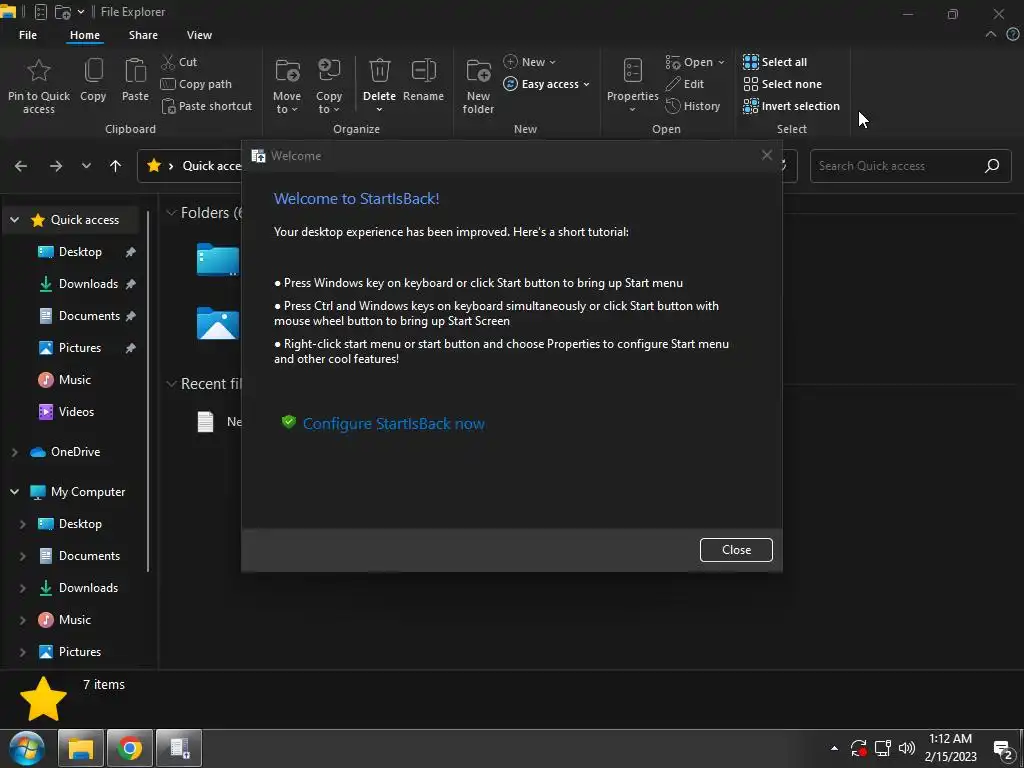Open the Easy access dropdown
This screenshot has width=1024, height=768.
pyautogui.click(x=547, y=84)
